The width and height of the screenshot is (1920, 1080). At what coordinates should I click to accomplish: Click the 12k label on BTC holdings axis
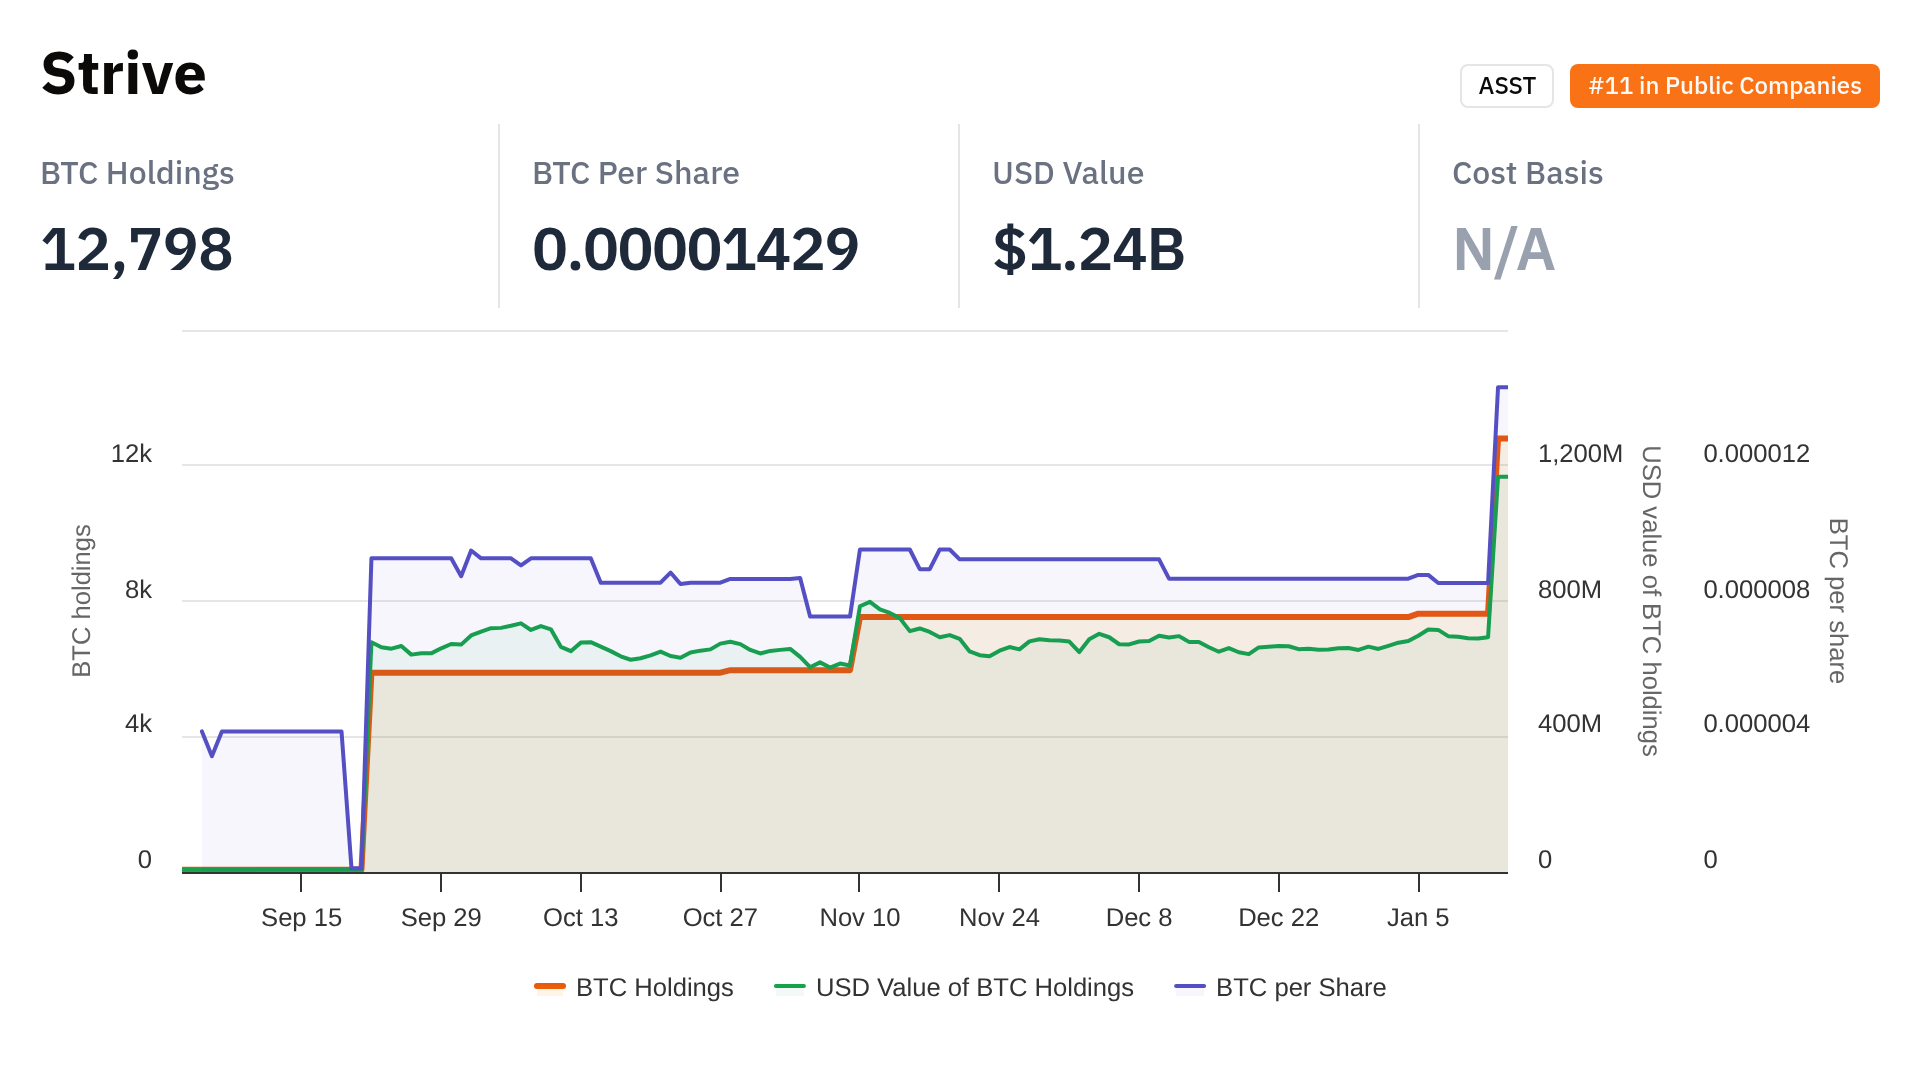[x=131, y=454]
